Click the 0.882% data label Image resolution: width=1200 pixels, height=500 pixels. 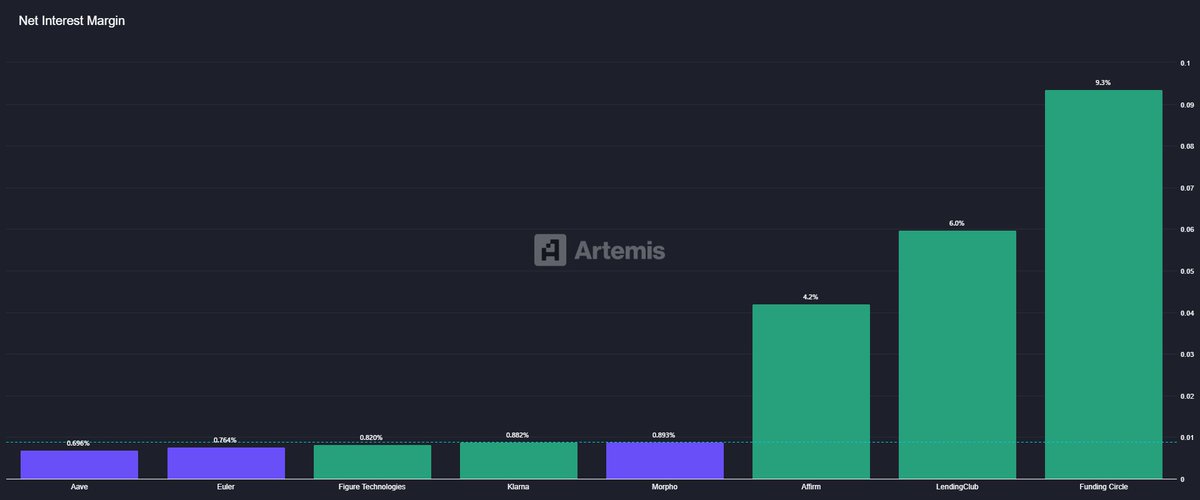tap(518, 435)
